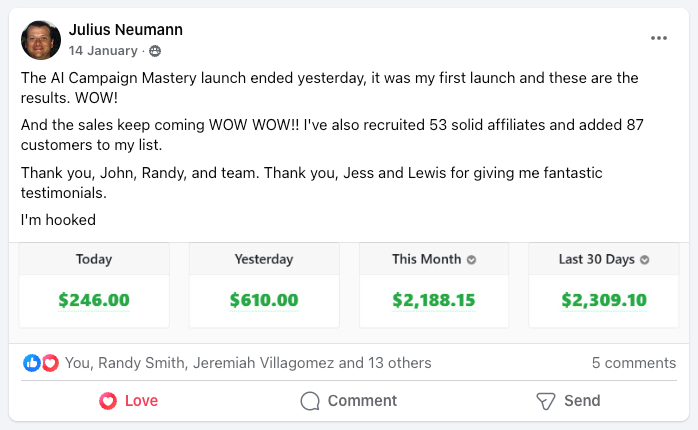
Task: View the 5 comments link
Action: [x=633, y=363]
